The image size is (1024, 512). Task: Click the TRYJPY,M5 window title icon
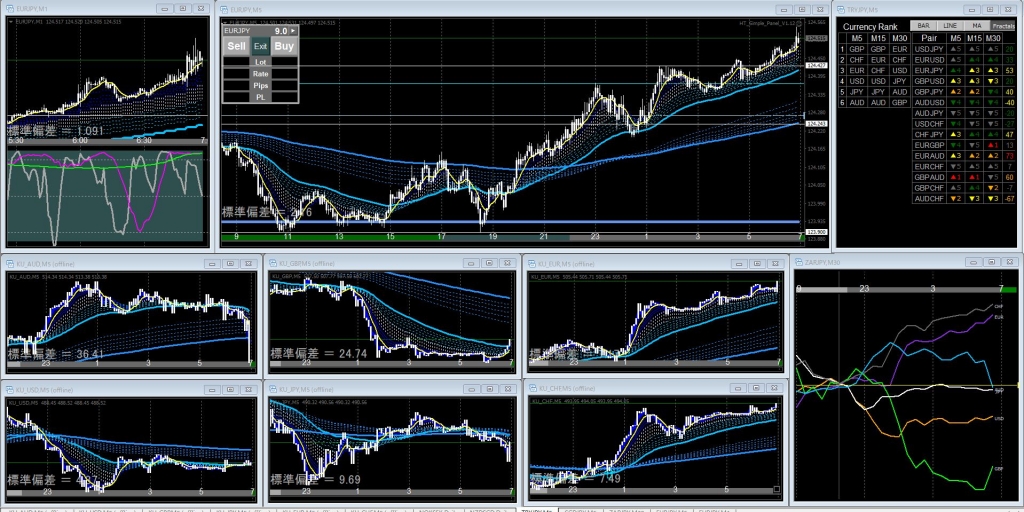click(842, 9)
